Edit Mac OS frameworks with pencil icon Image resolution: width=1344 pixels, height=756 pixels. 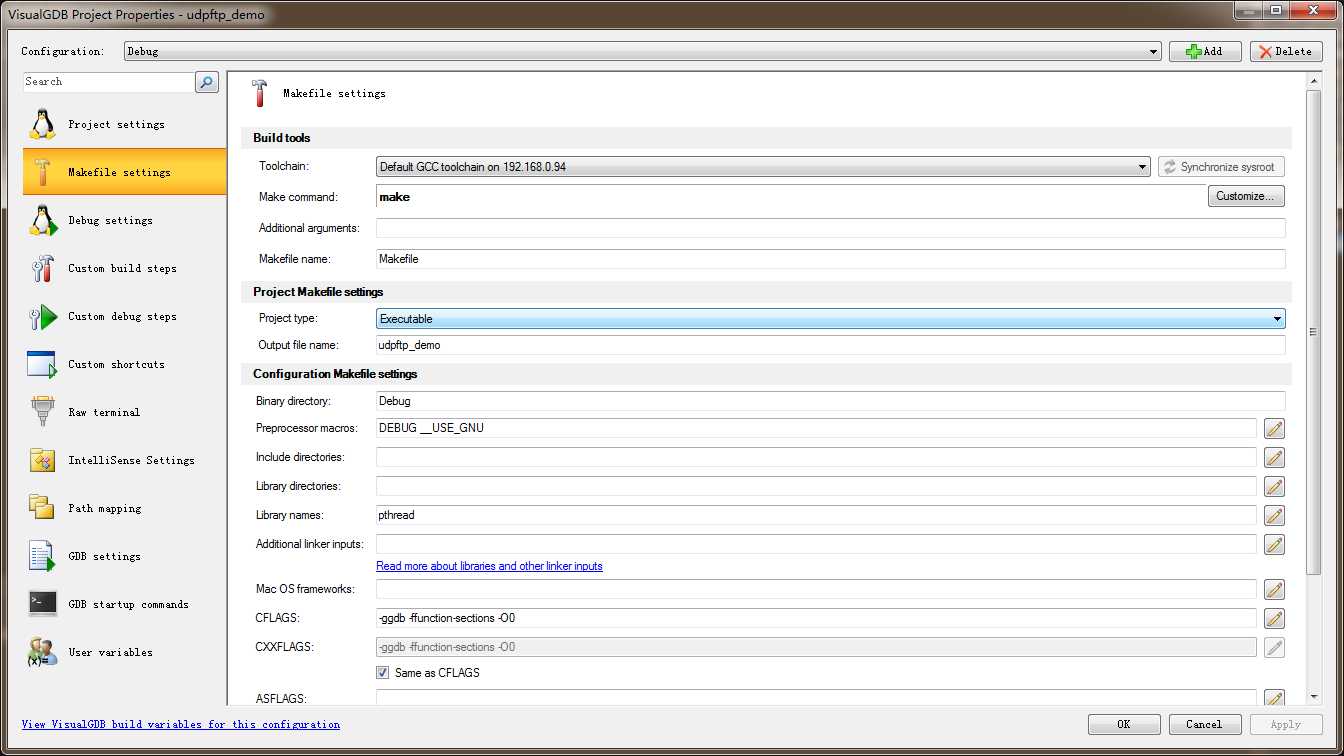click(x=1274, y=589)
